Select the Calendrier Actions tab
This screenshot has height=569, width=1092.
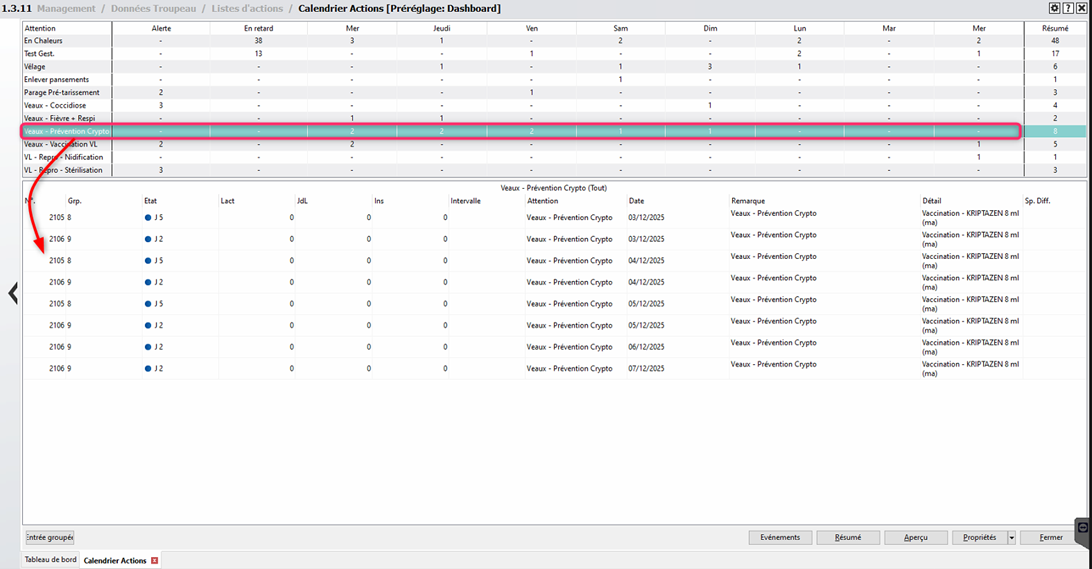(114, 561)
